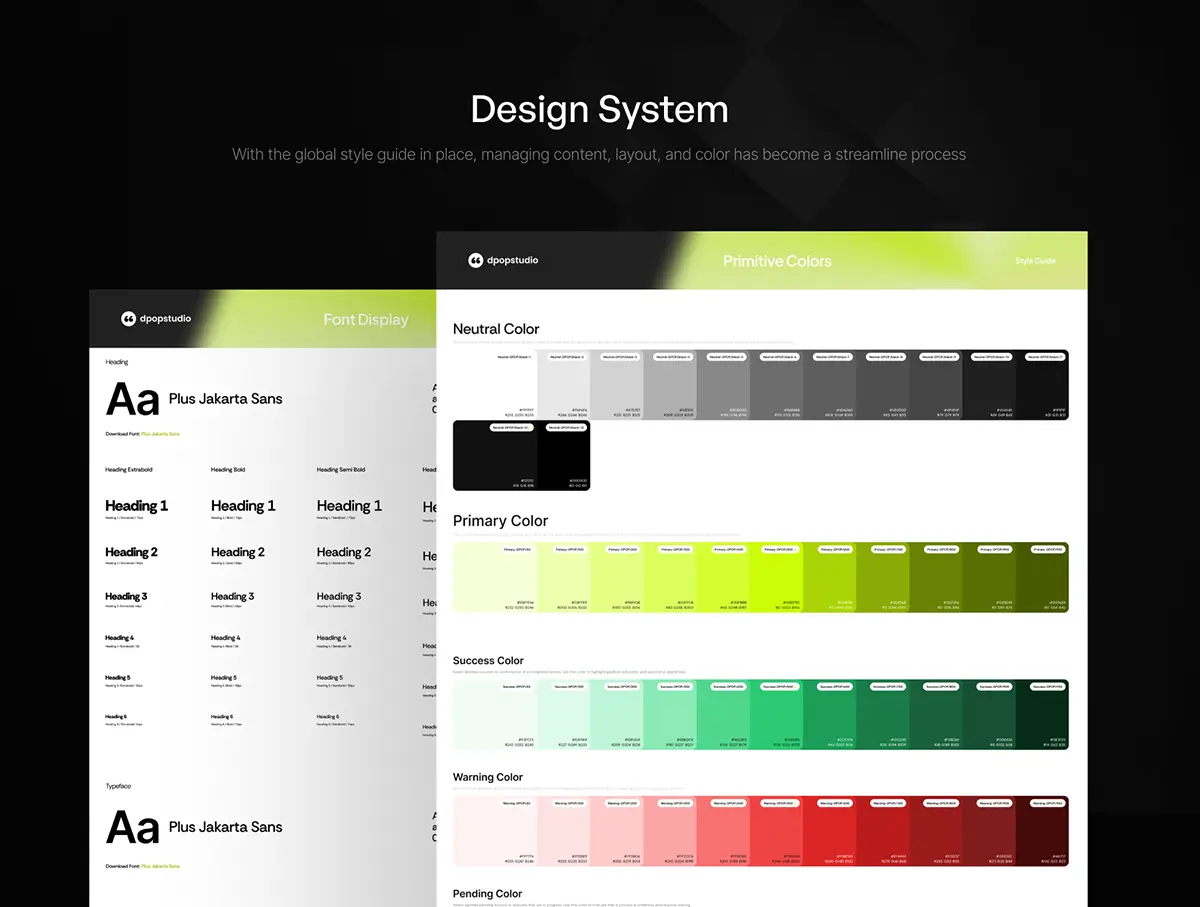Select the Heading 2 sample under Heading Bold

tap(238, 552)
